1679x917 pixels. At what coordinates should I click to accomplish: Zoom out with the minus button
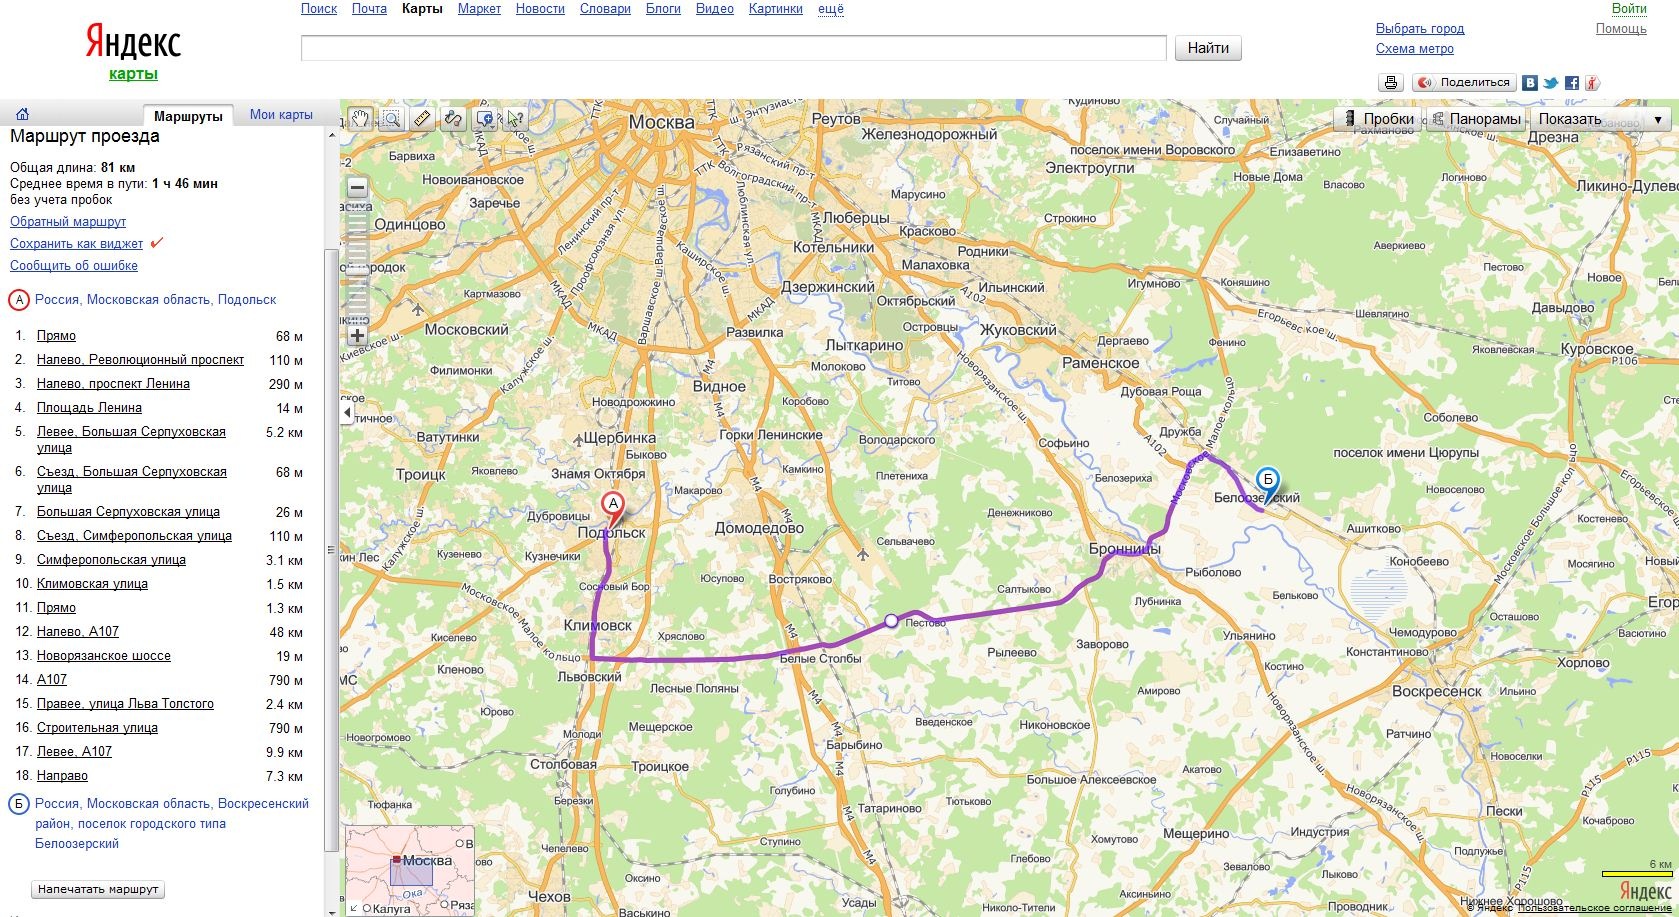(357, 187)
